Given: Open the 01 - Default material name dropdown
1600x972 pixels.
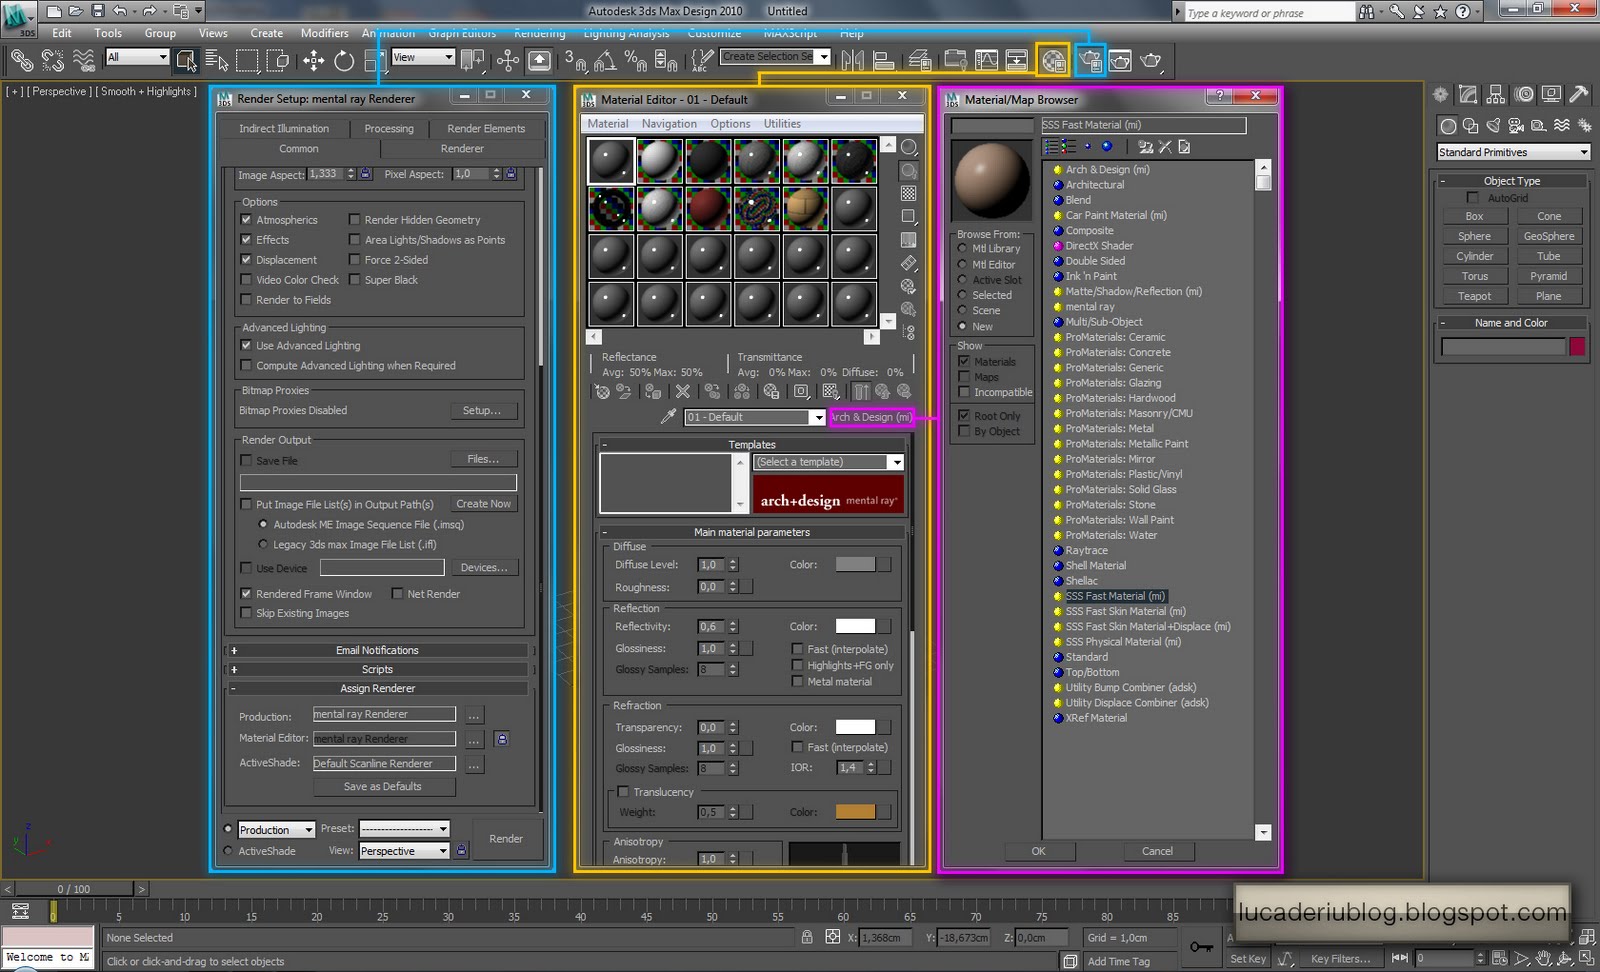Looking at the screenshot, I should (x=755, y=417).
